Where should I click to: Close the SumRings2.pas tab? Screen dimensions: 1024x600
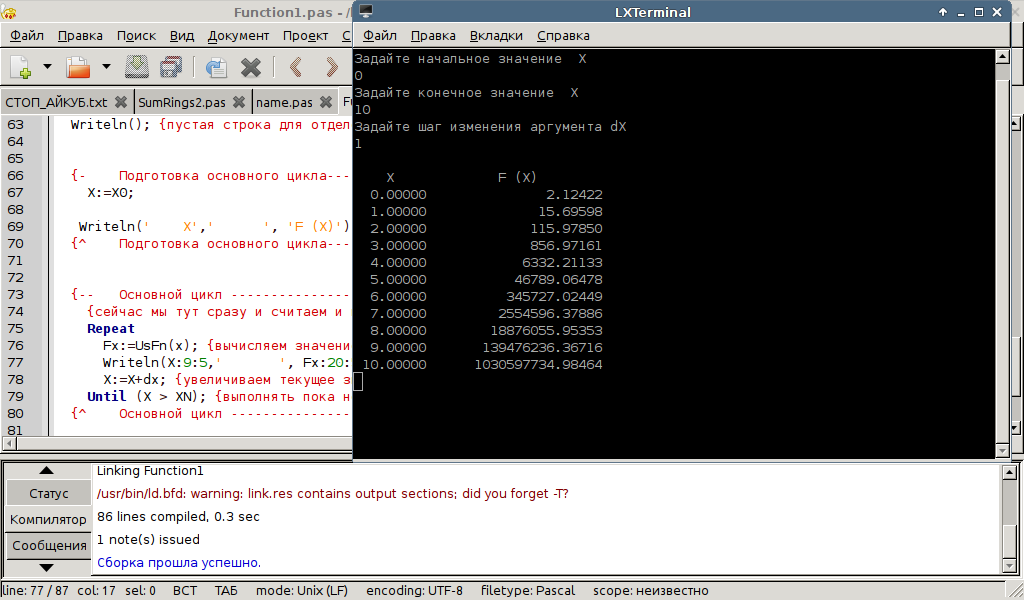tap(239, 102)
